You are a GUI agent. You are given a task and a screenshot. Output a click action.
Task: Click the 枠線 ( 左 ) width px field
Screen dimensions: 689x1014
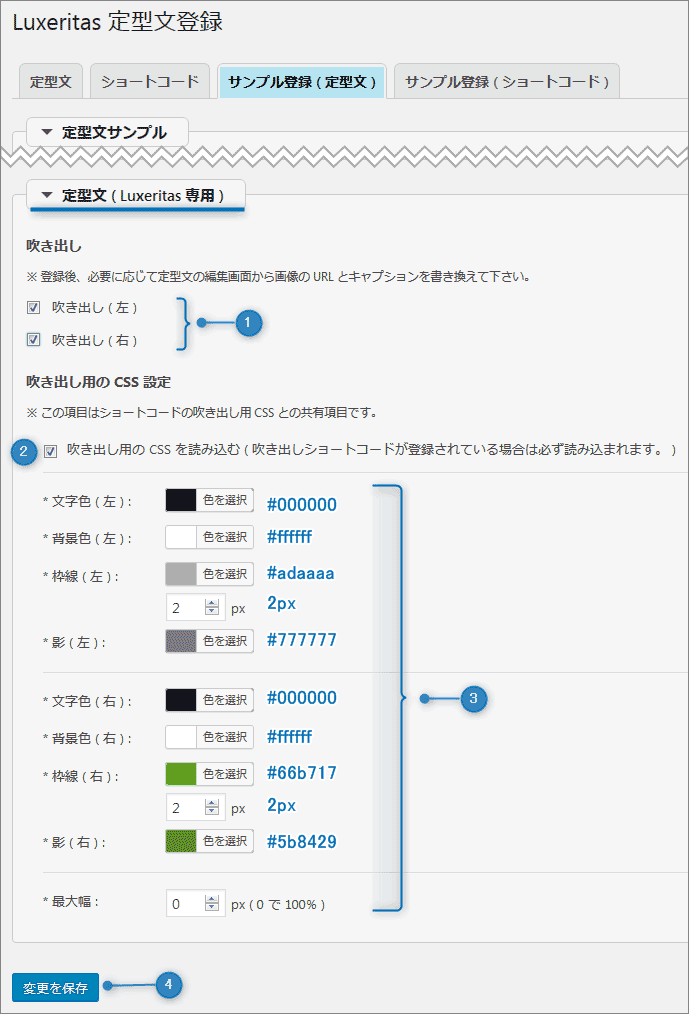(186, 607)
